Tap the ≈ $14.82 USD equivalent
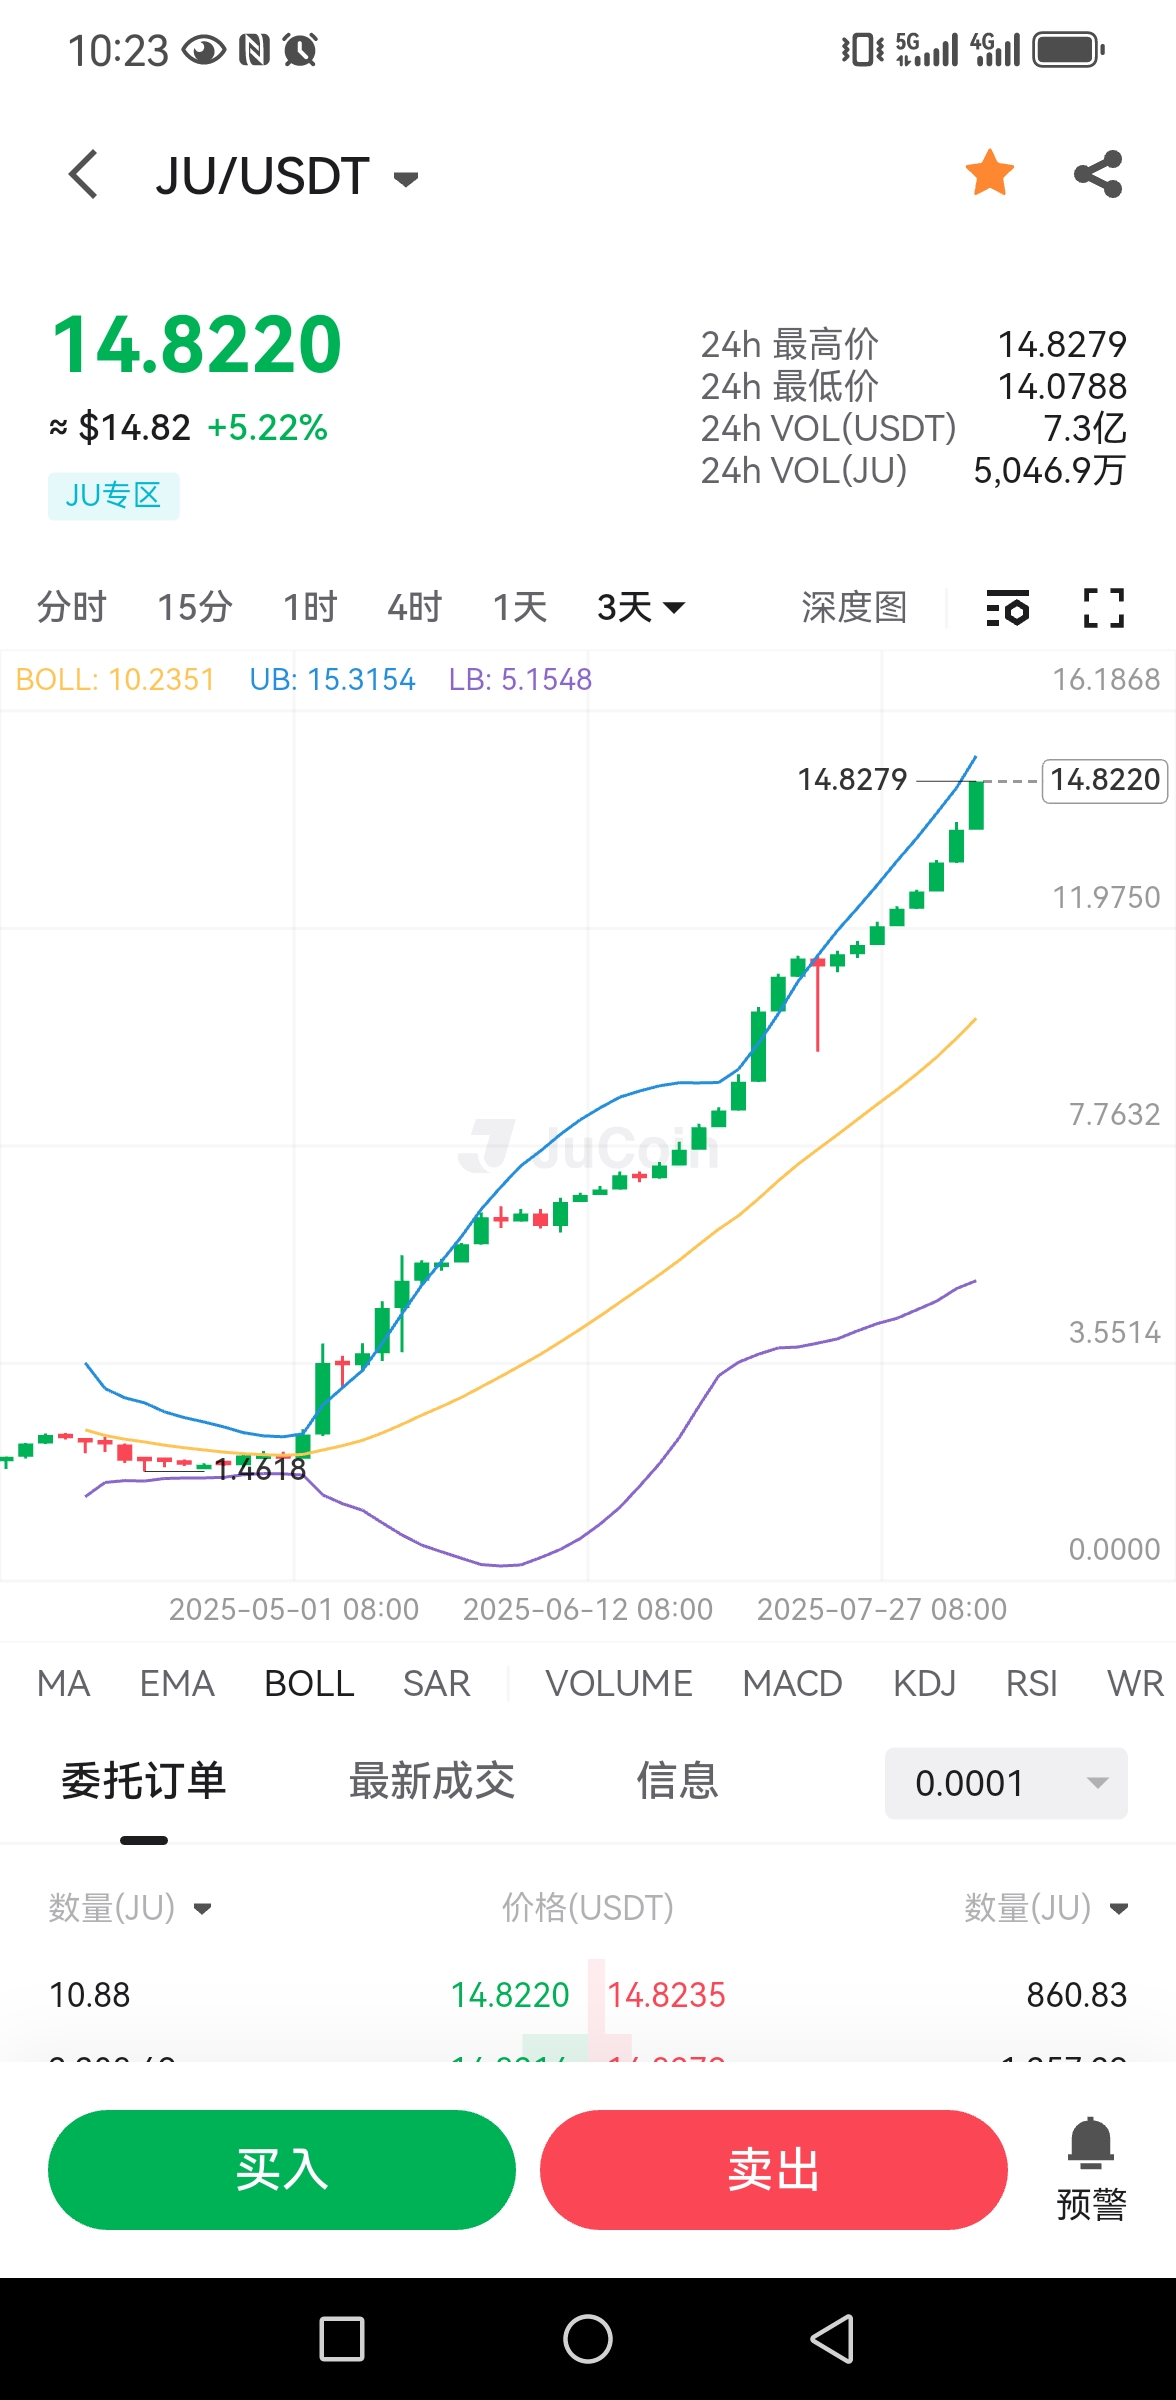Viewport: 1176px width, 2400px height. pyautogui.click(x=120, y=428)
